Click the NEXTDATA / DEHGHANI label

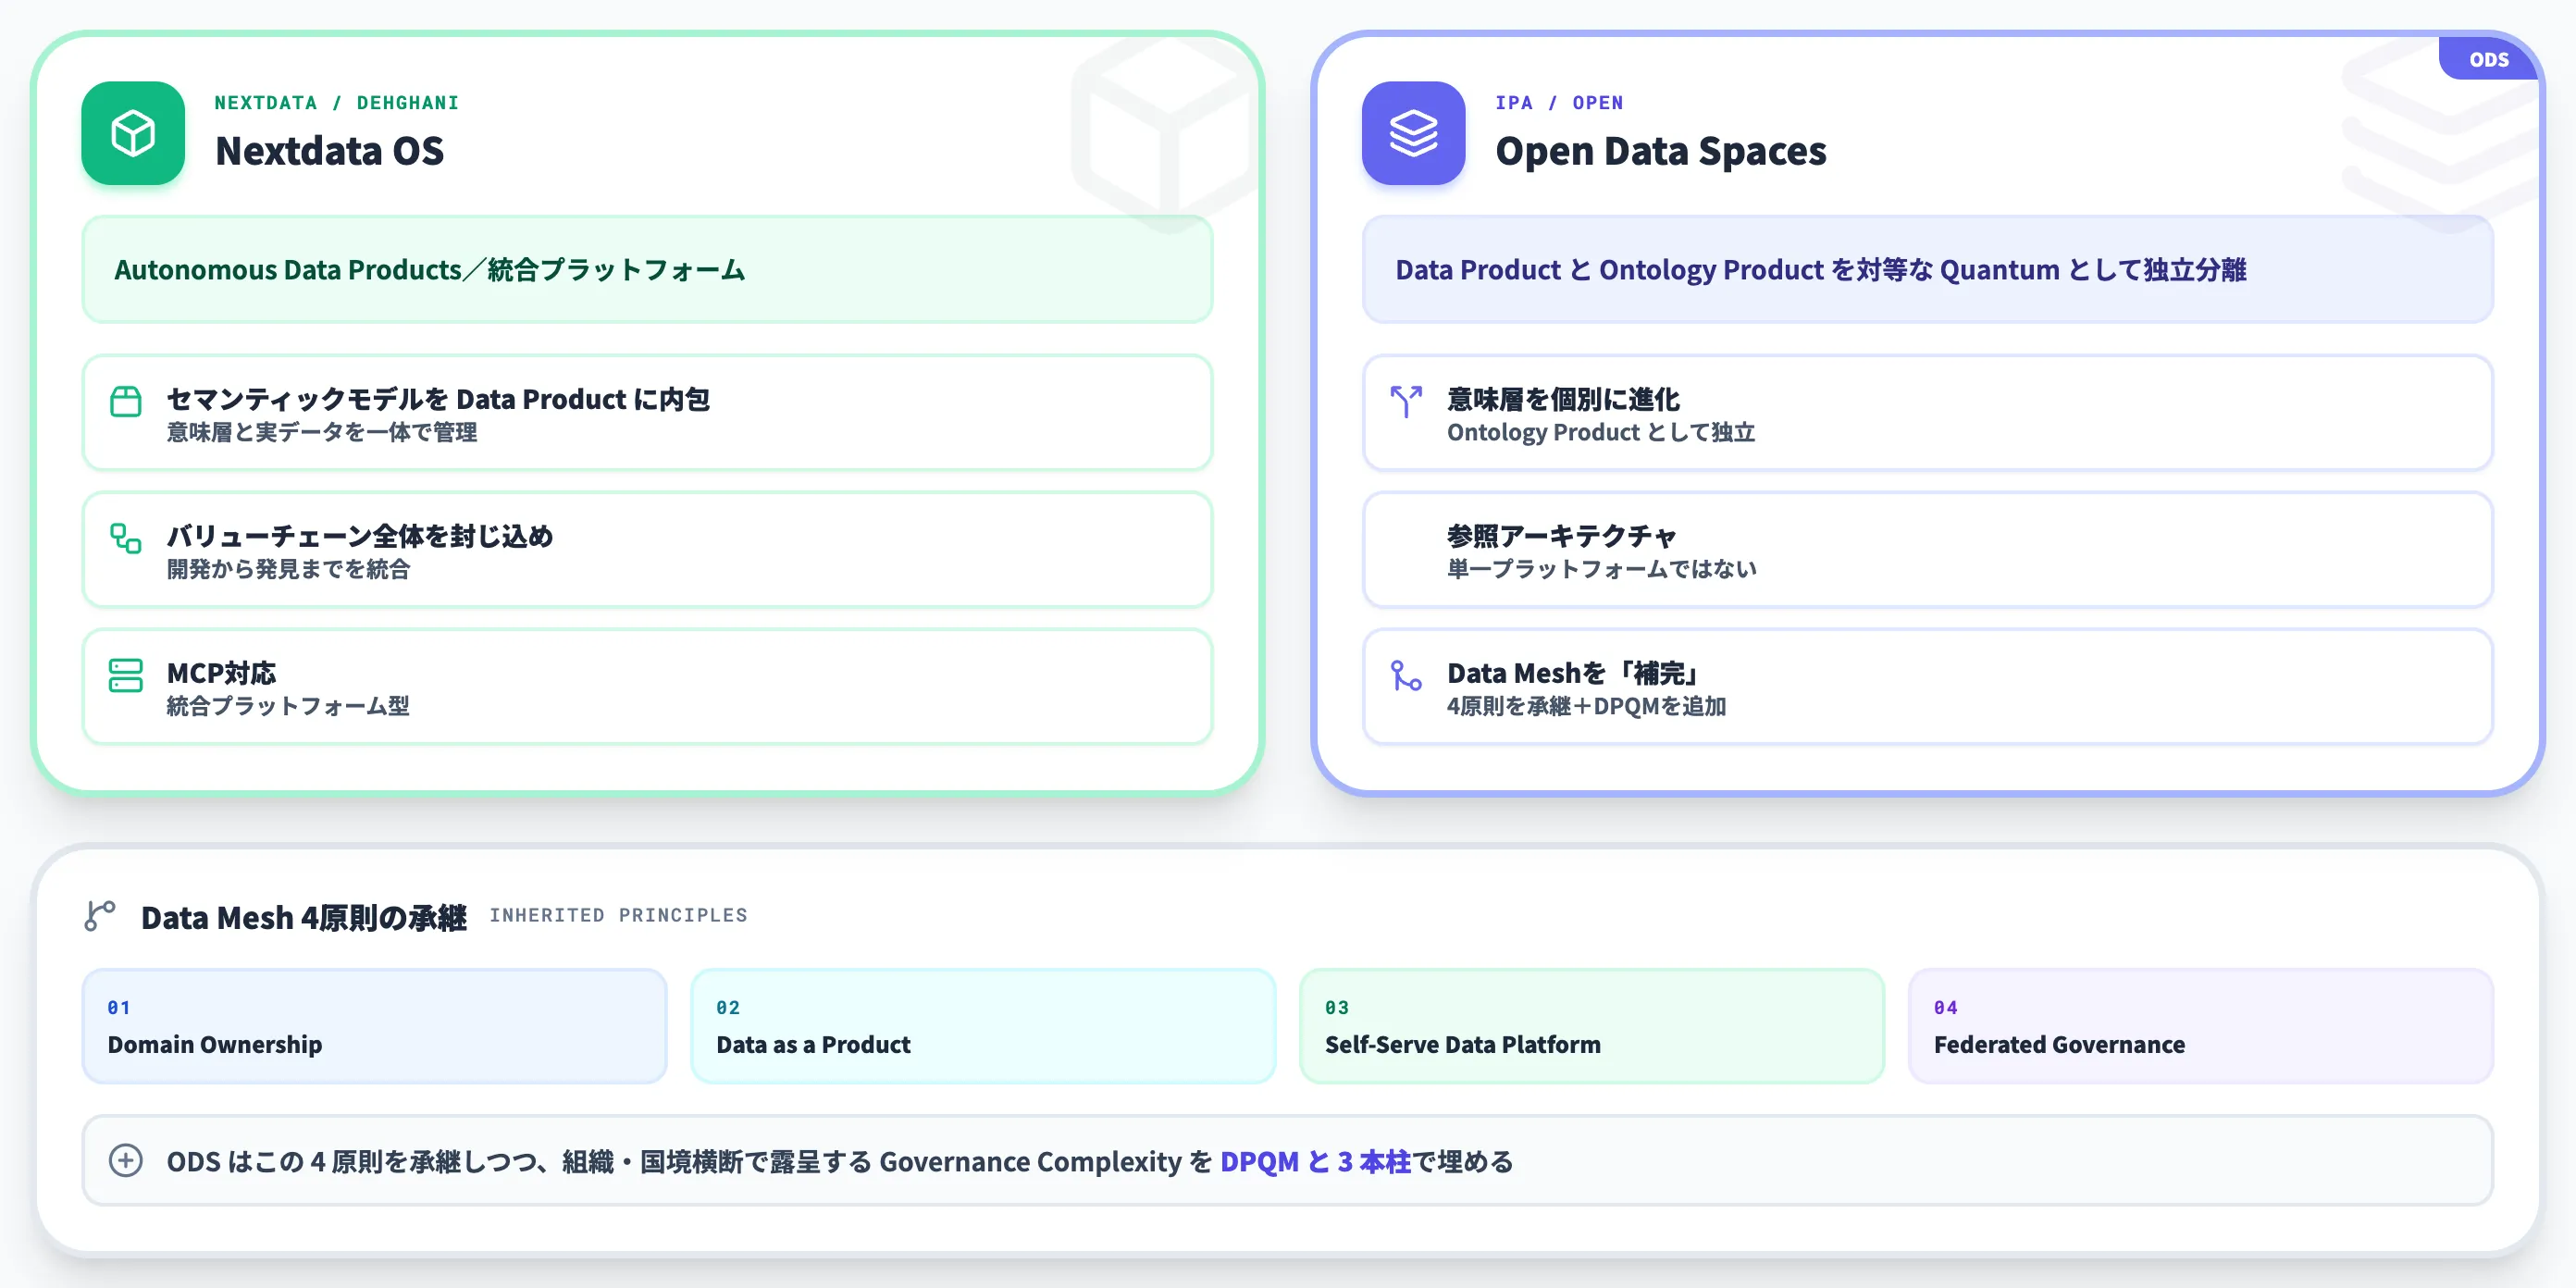pyautogui.click(x=337, y=103)
